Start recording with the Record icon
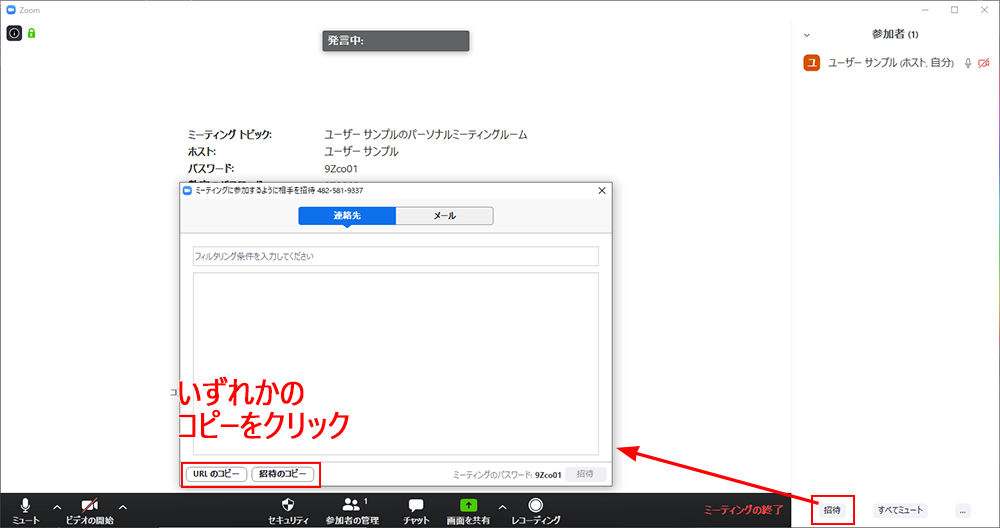This screenshot has height=528, width=1000. 535,506
